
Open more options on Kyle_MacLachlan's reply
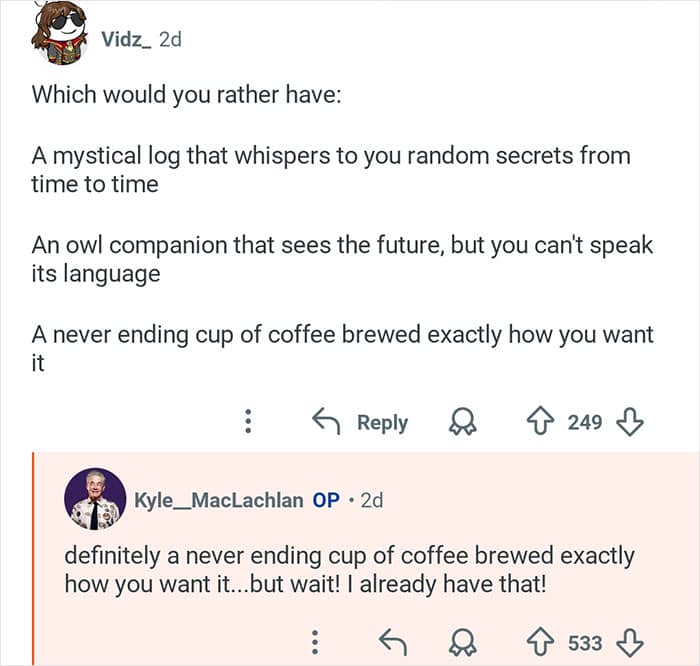(315, 640)
